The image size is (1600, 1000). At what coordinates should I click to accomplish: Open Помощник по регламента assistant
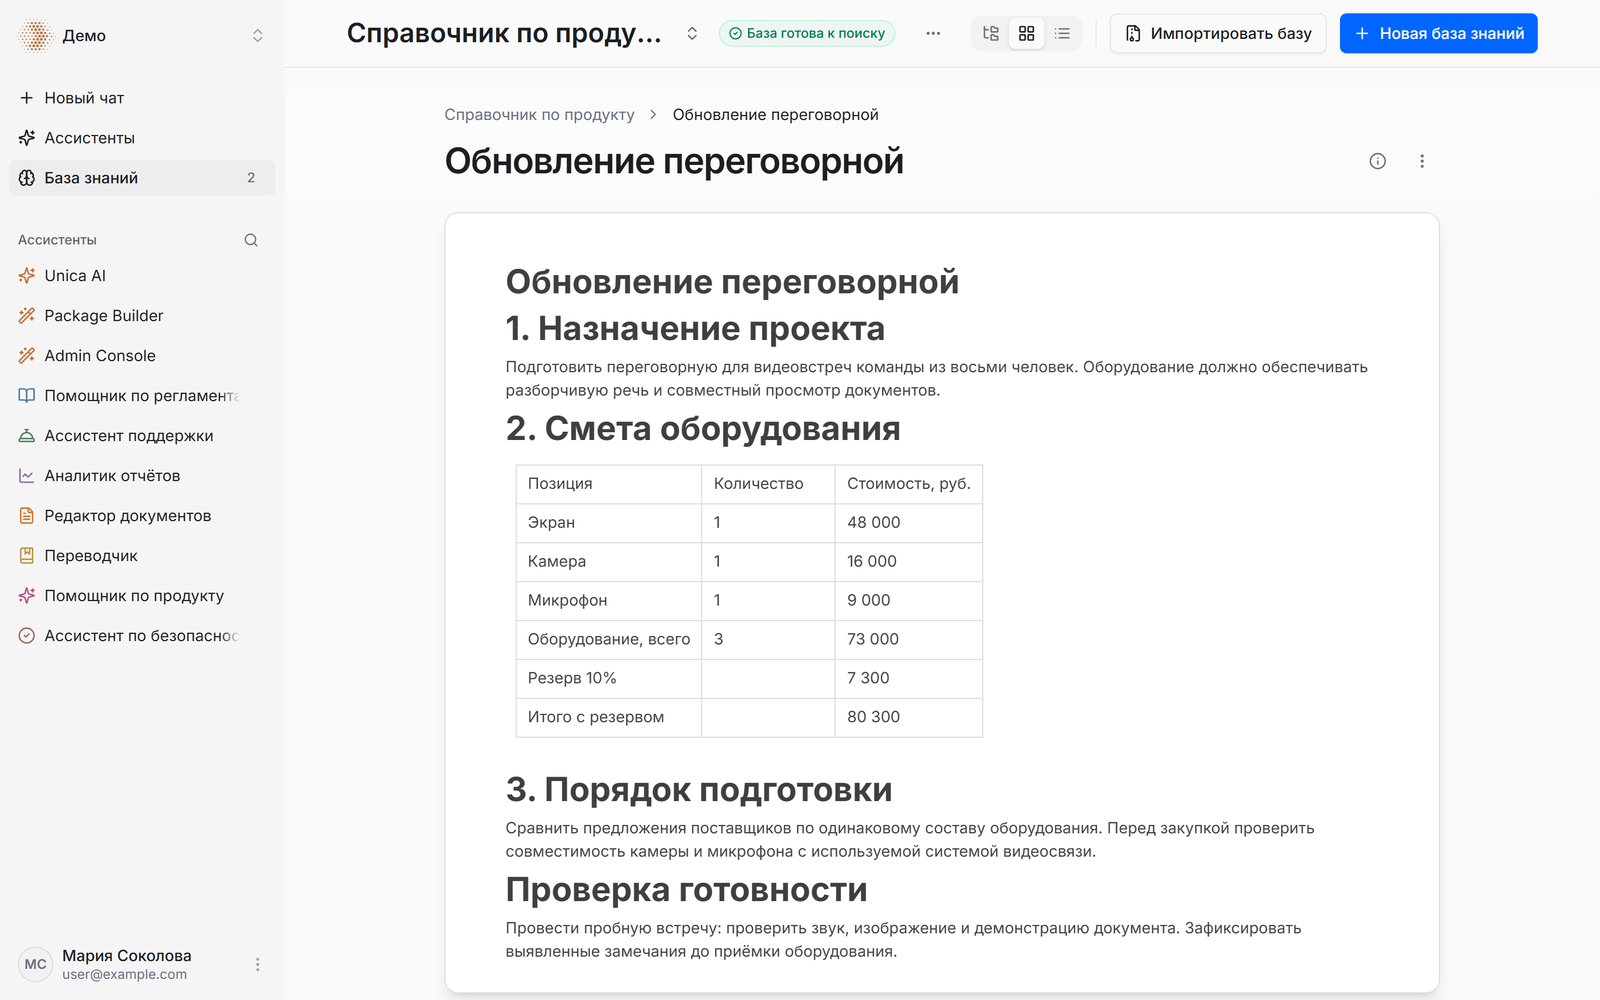pos(142,396)
